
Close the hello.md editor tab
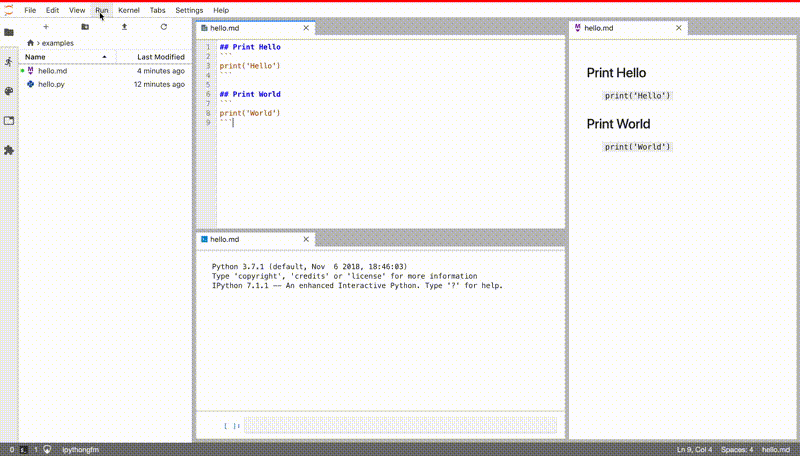tap(306, 28)
